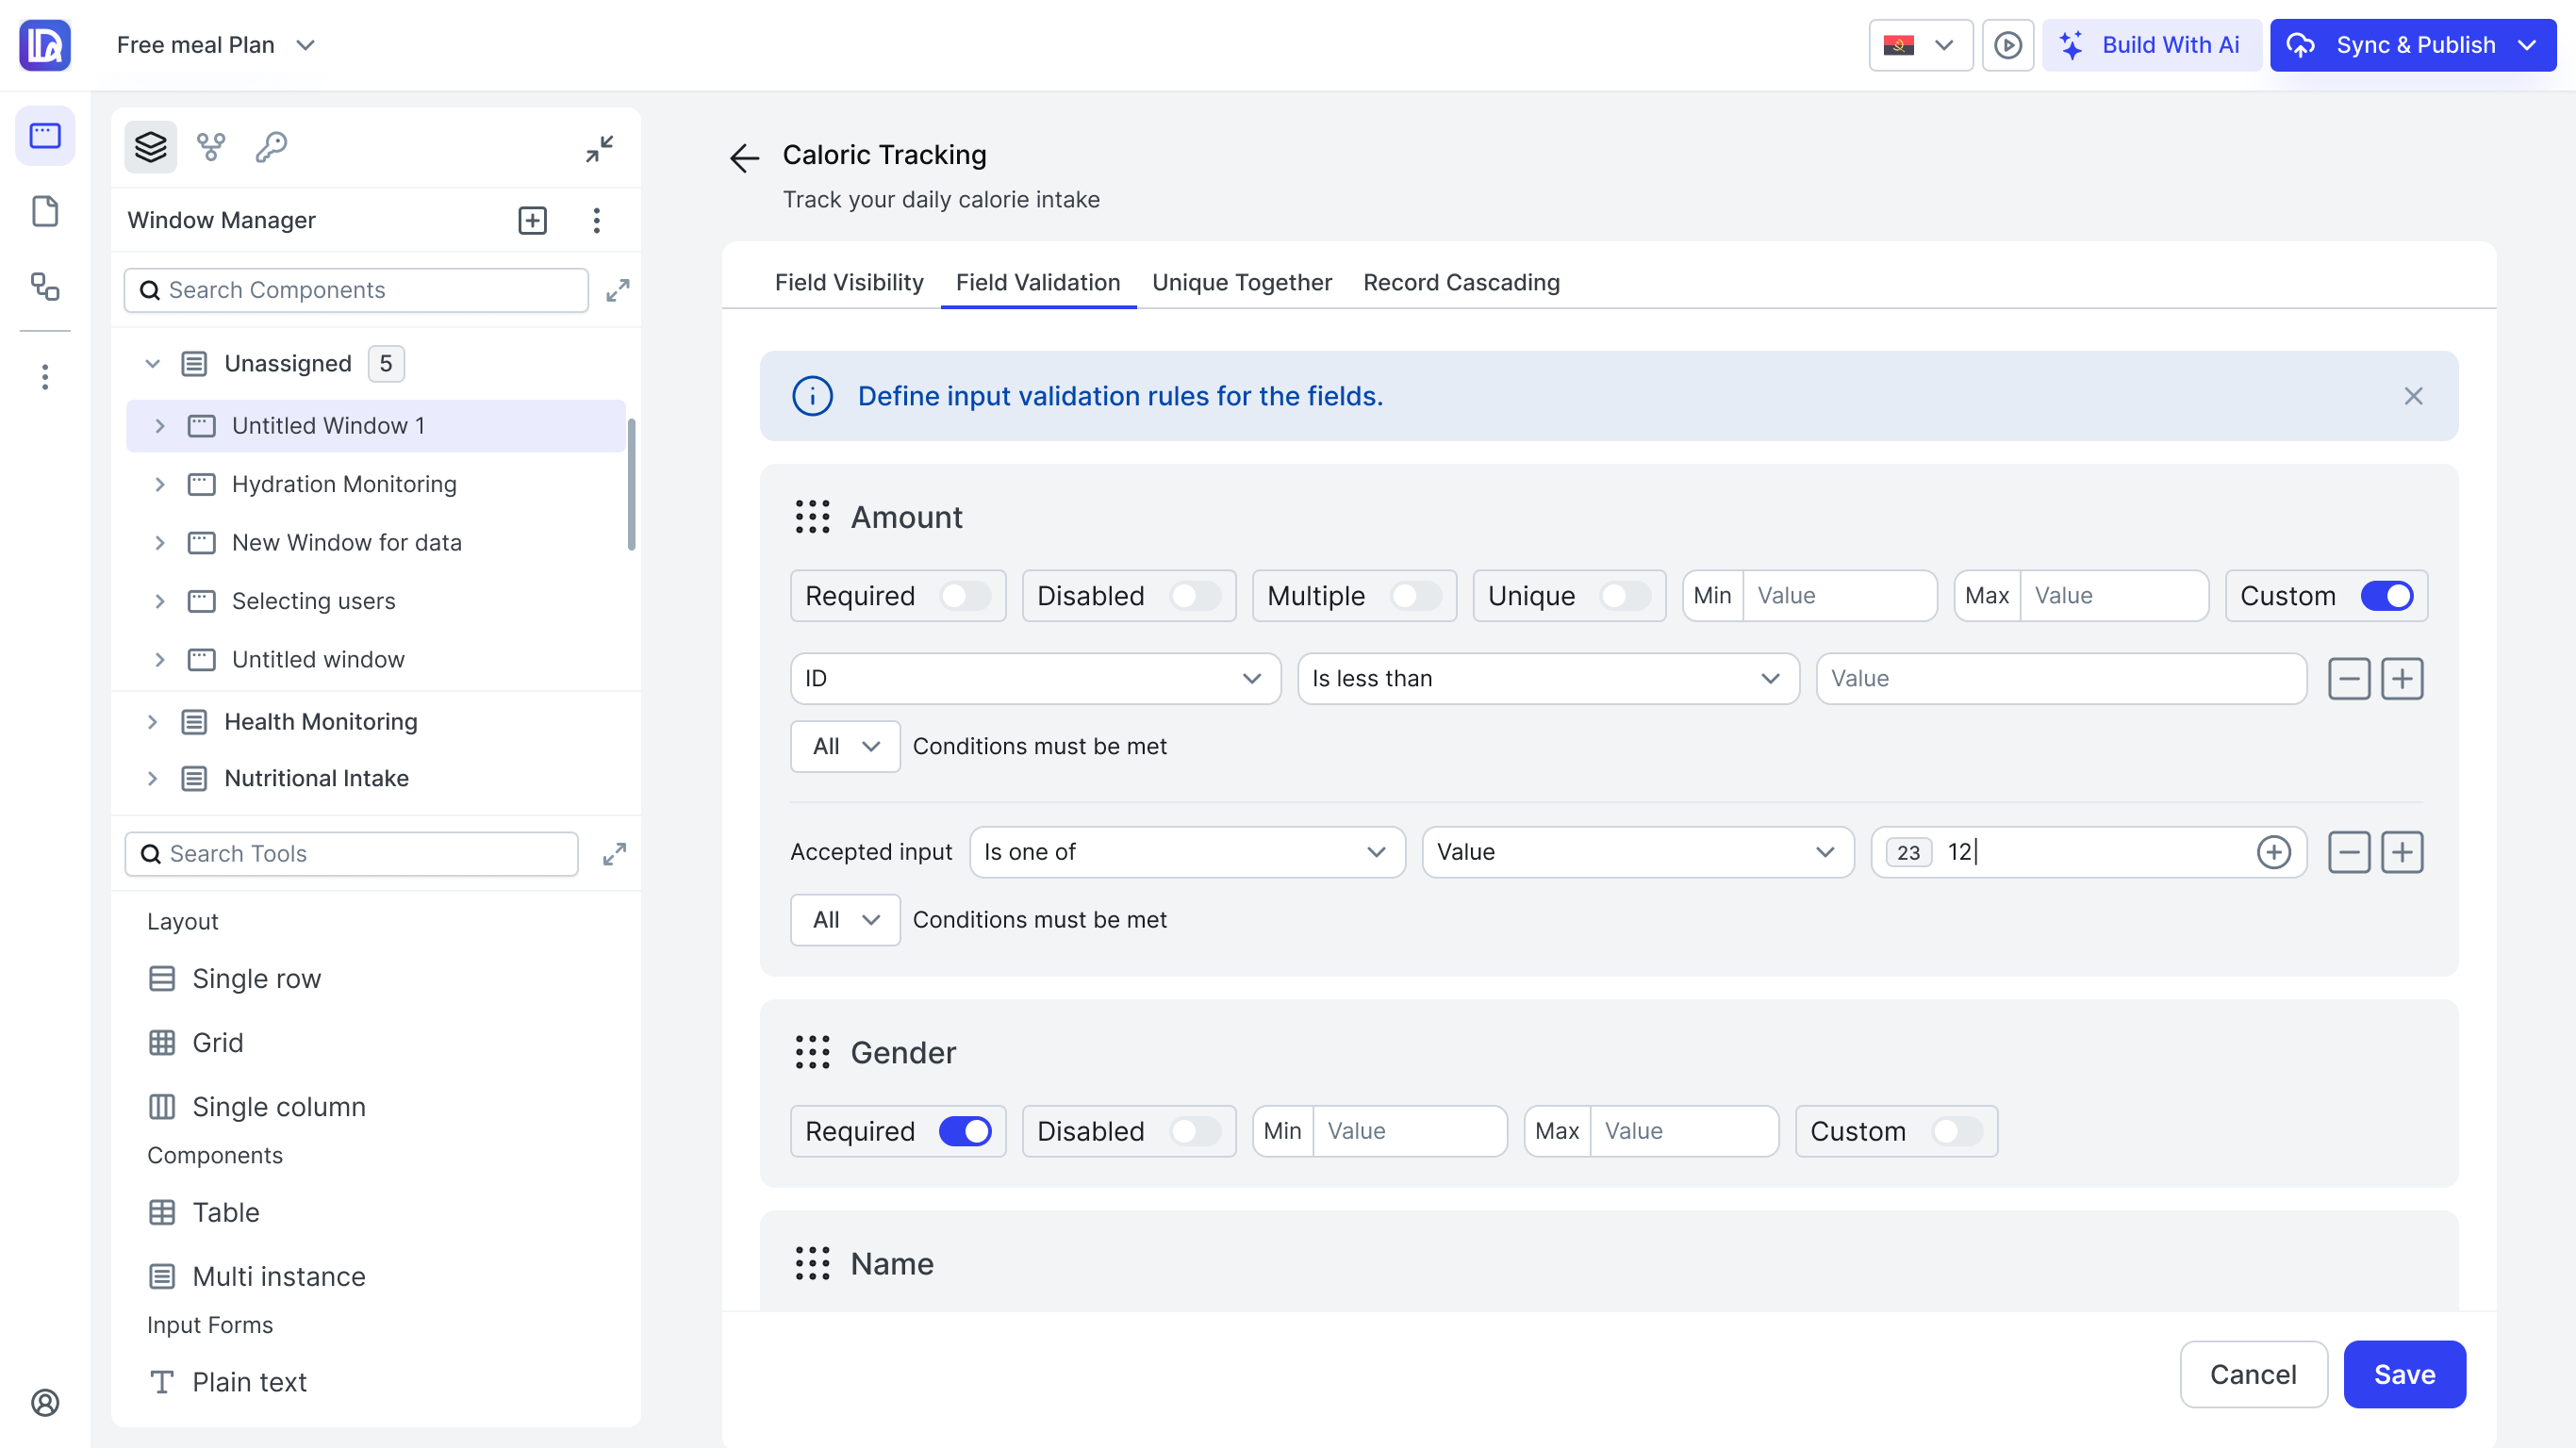The height and width of the screenshot is (1448, 2576).
Task: Grab the Amount field drag handle
Action: click(812, 517)
